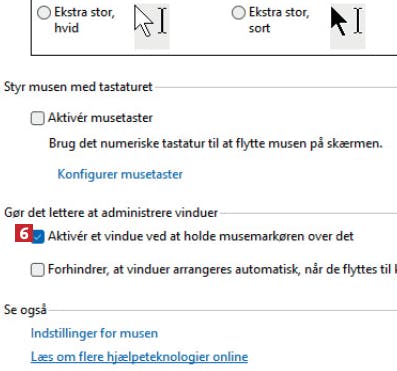Open Indstillinger for musen link
This screenshot has height=371, width=397.
(x=94, y=333)
